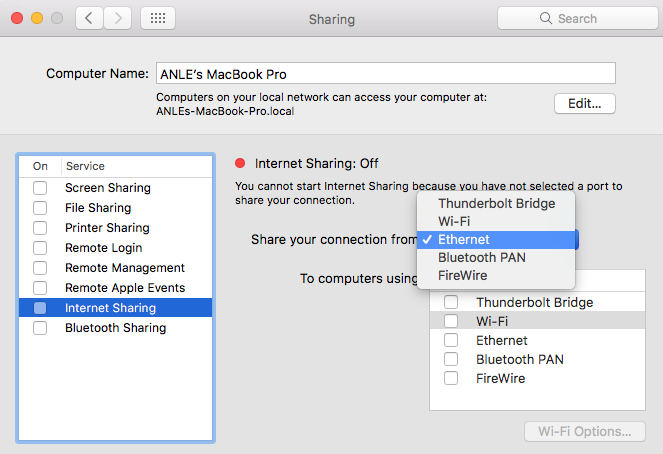This screenshot has height=454, width=663.
Task: Click the red Internet Sharing status indicator
Action: 240,163
